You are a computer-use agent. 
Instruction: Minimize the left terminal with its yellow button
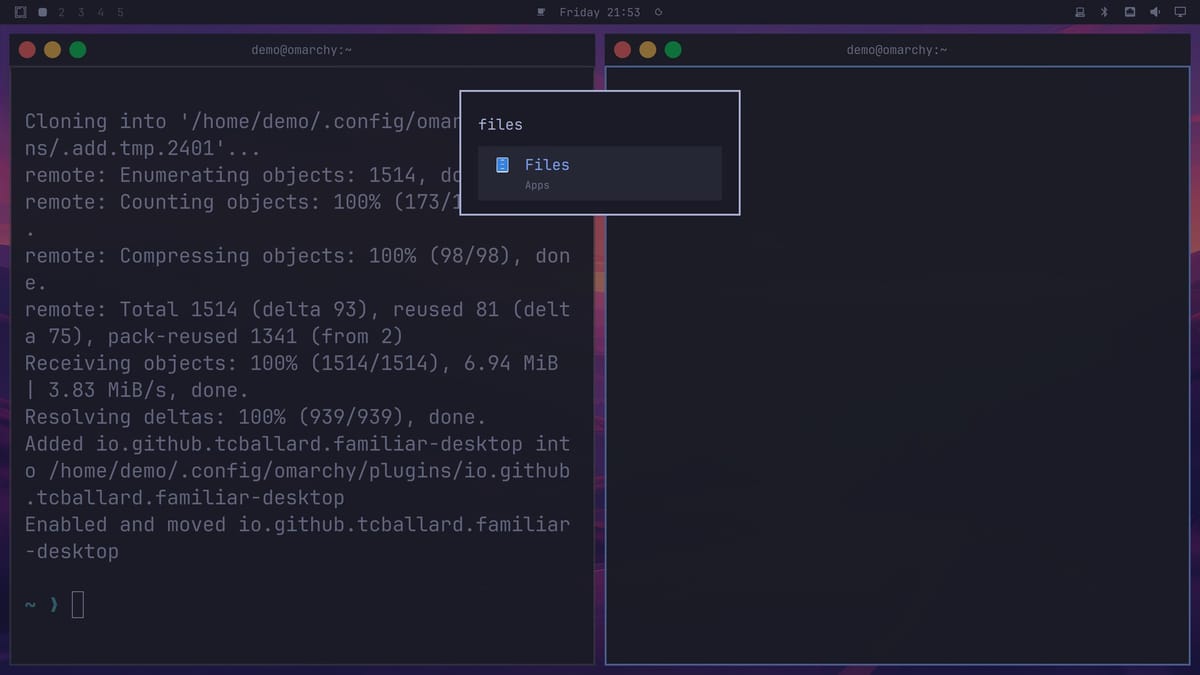52,50
